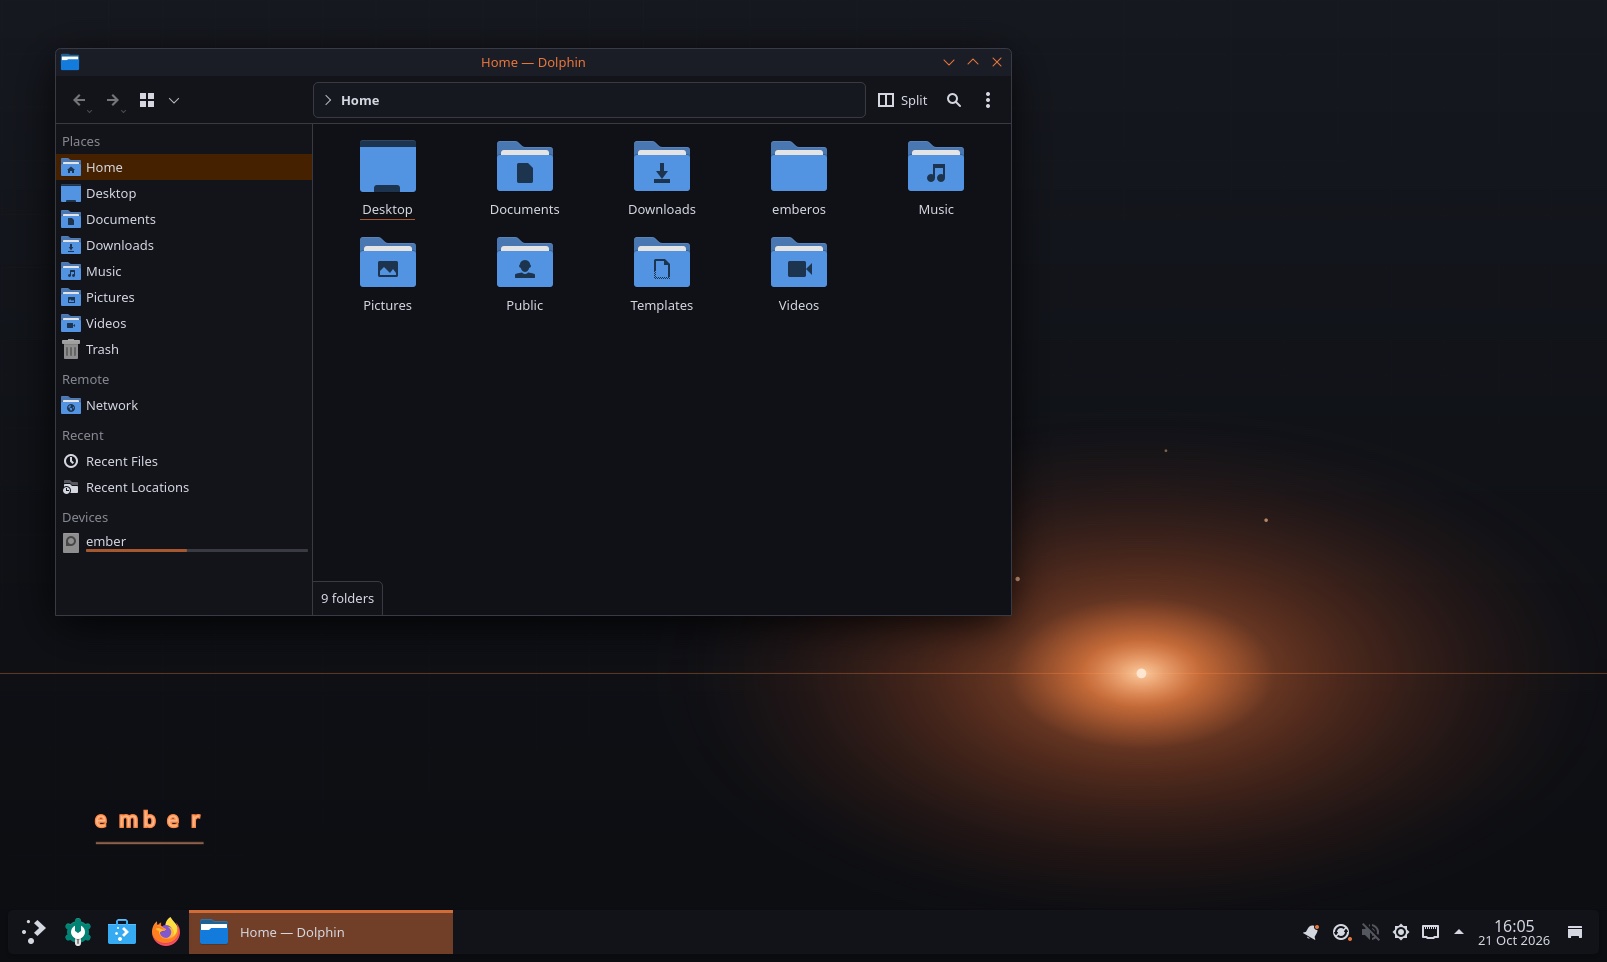The height and width of the screenshot is (962, 1607).
Task: Select Music in Places panel
Action: click(184, 271)
